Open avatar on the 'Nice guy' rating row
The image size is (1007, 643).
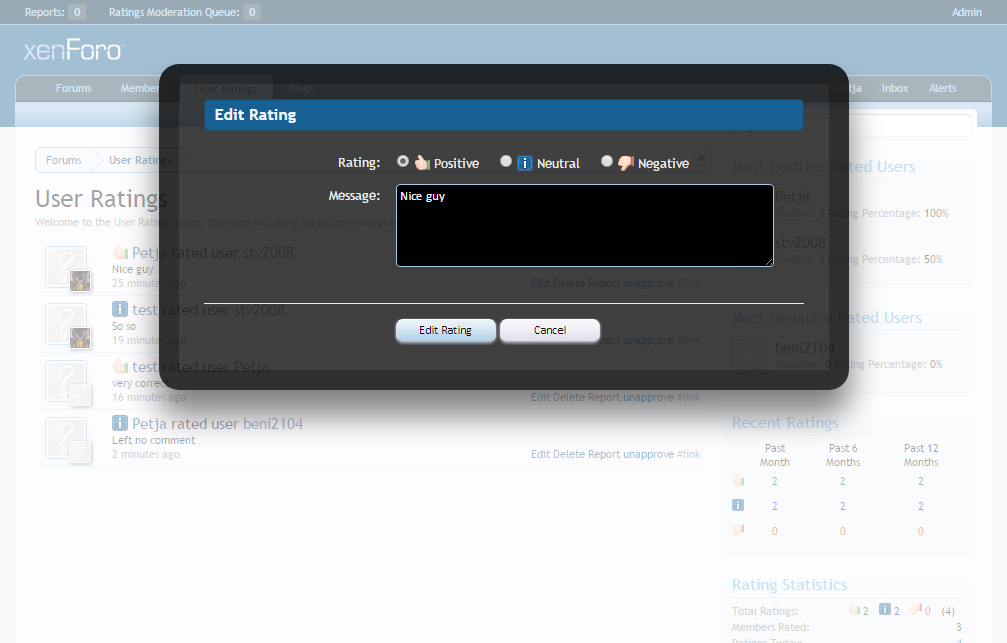coord(66,267)
